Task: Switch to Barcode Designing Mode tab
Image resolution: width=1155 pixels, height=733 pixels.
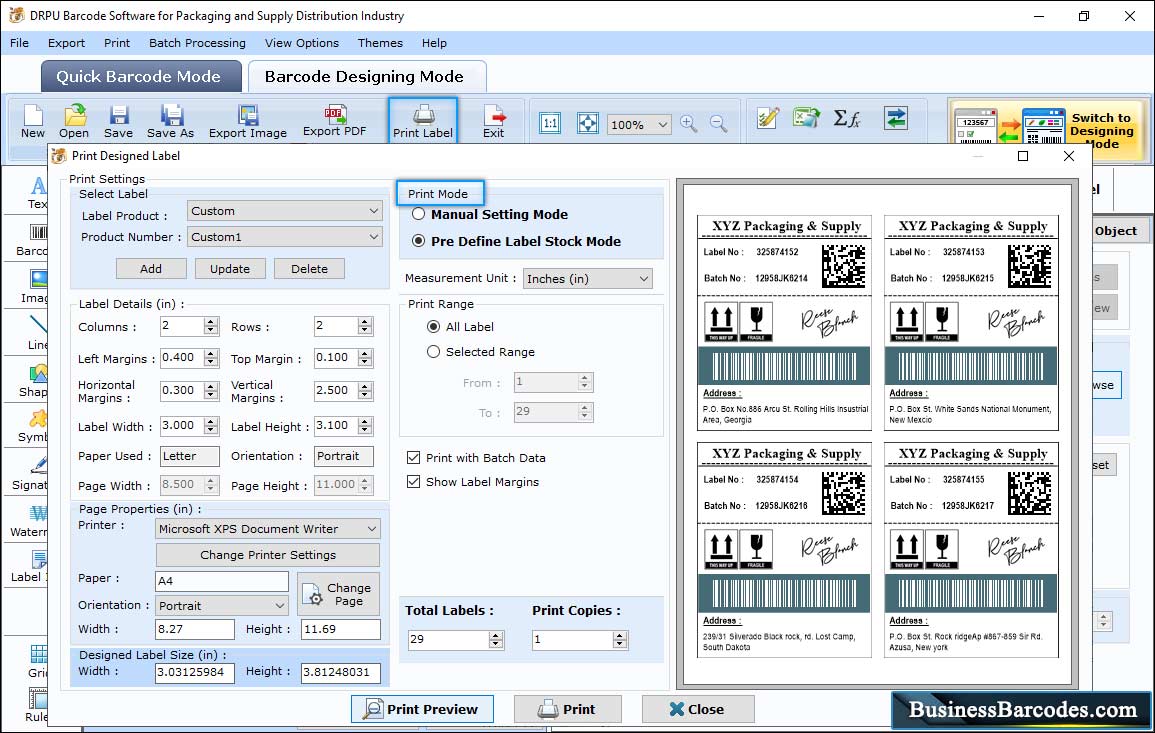Action: (366, 77)
